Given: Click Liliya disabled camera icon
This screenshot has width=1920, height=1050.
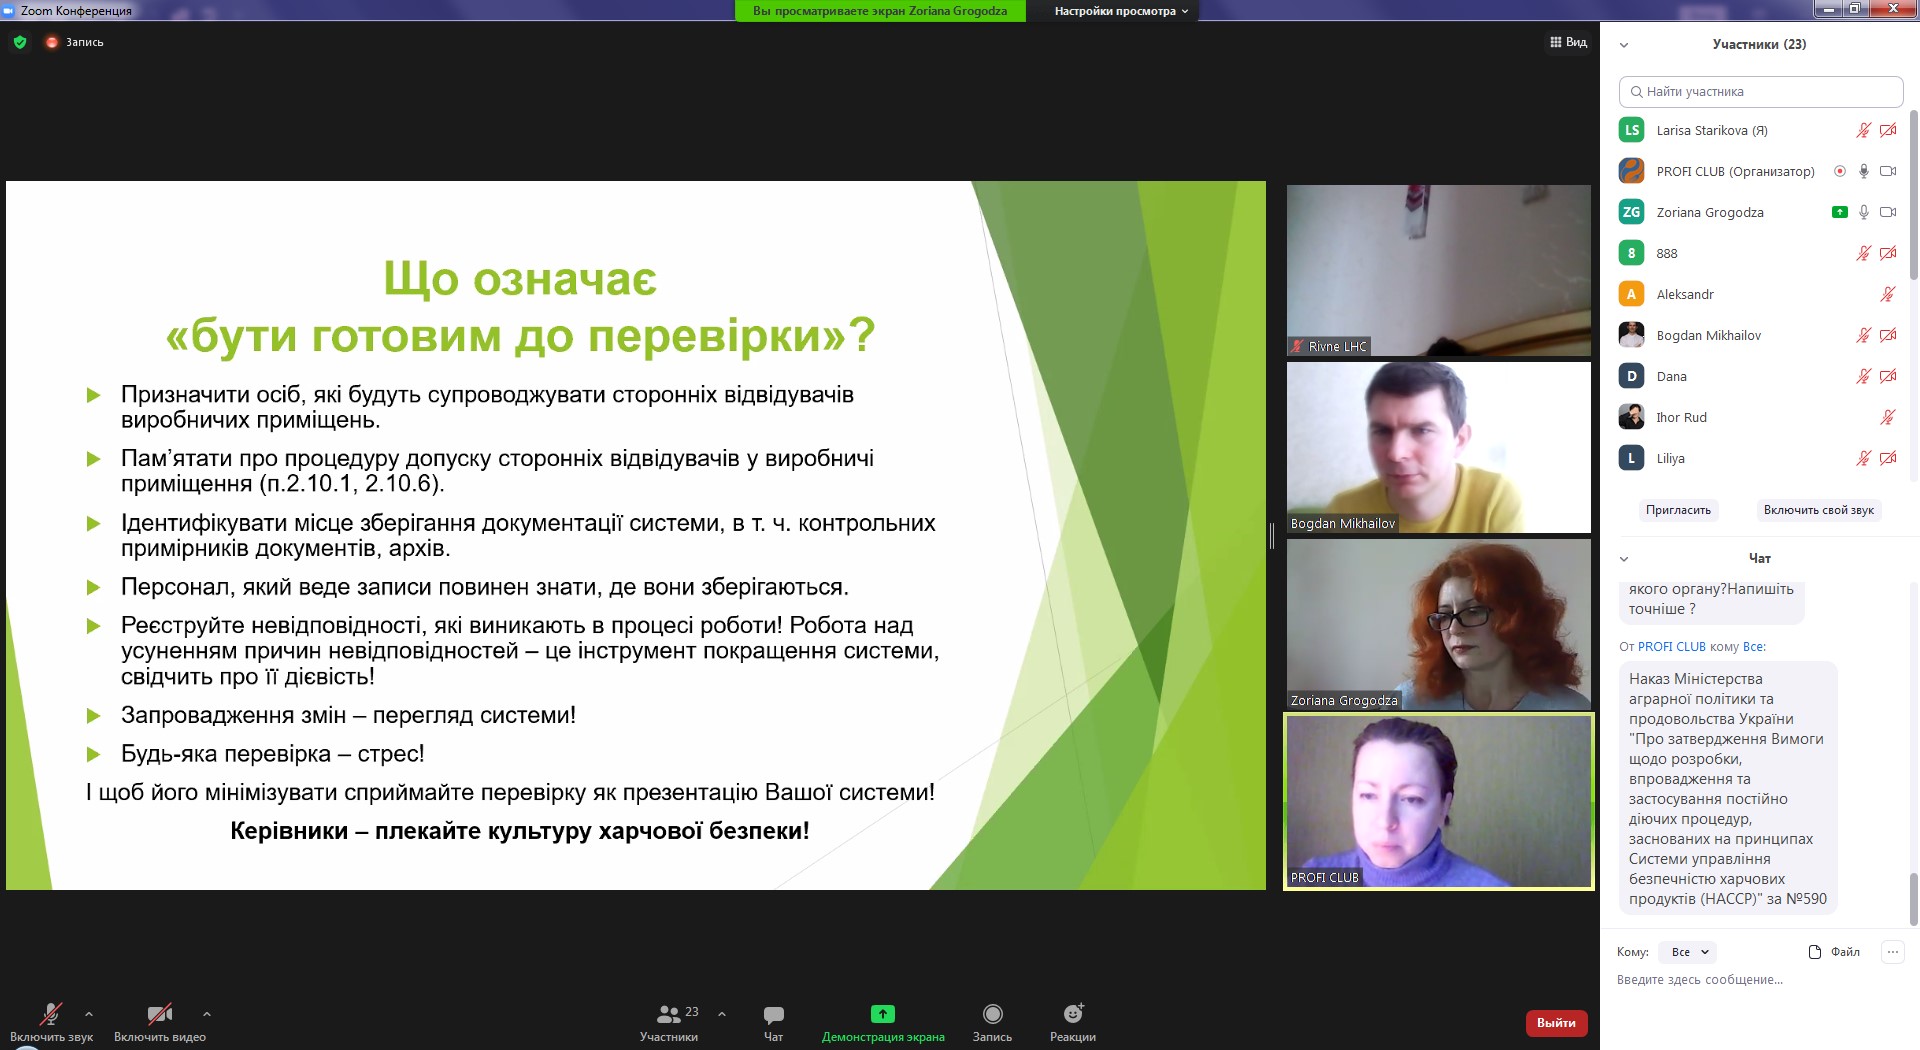Looking at the screenshot, I should (x=1888, y=458).
